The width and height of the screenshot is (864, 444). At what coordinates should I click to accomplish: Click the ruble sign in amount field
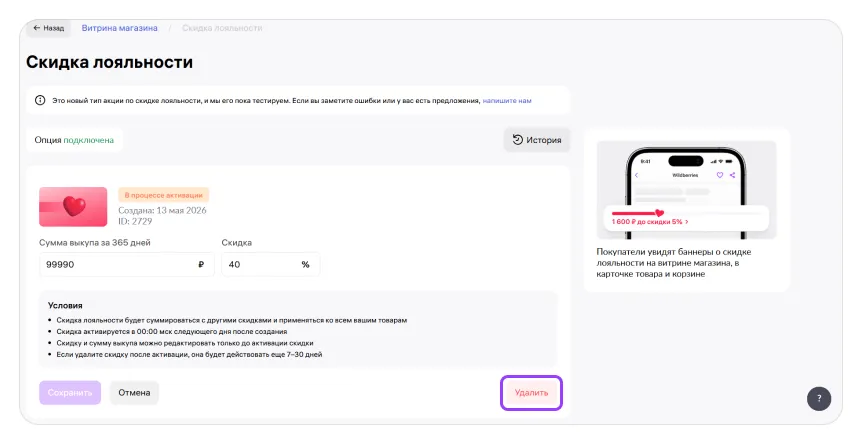[x=201, y=264]
